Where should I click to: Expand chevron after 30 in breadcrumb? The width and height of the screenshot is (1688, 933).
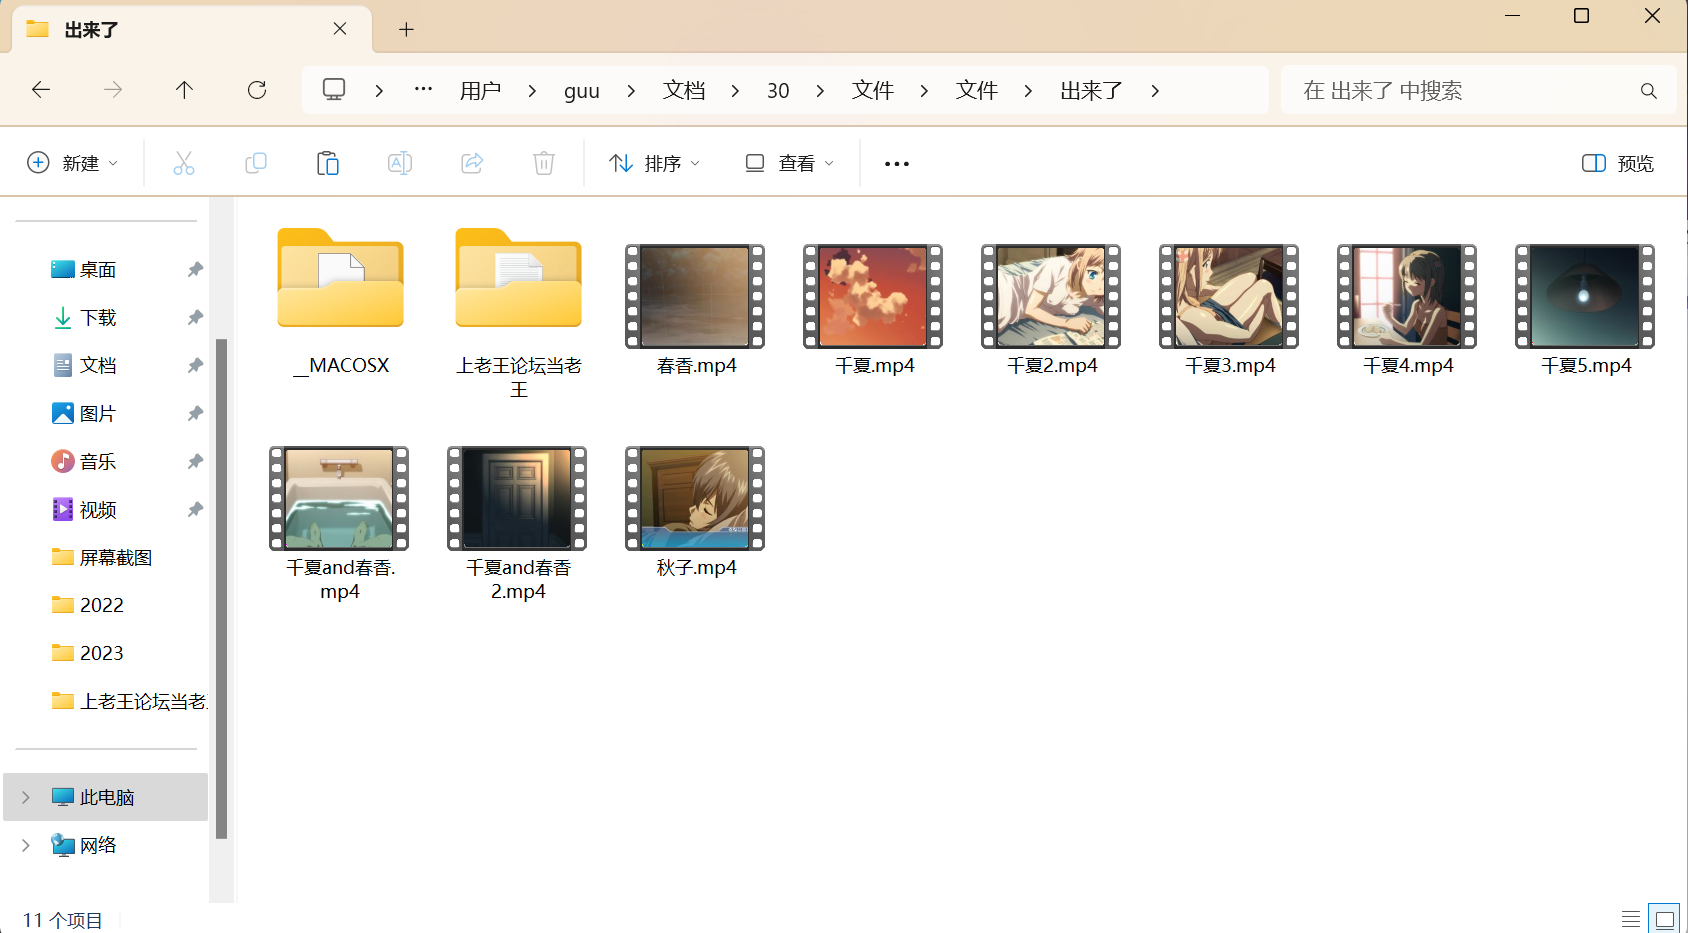click(x=820, y=91)
